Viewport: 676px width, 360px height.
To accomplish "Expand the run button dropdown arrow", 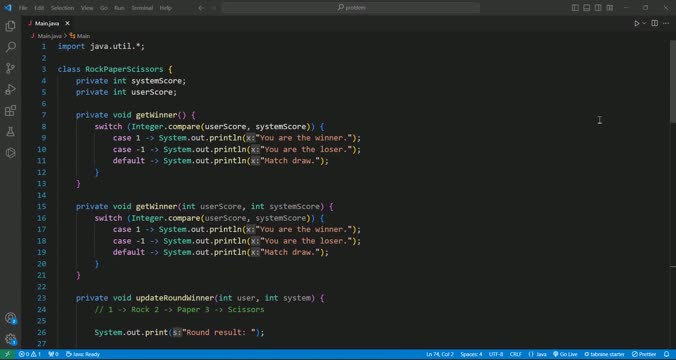I will click(x=644, y=23).
